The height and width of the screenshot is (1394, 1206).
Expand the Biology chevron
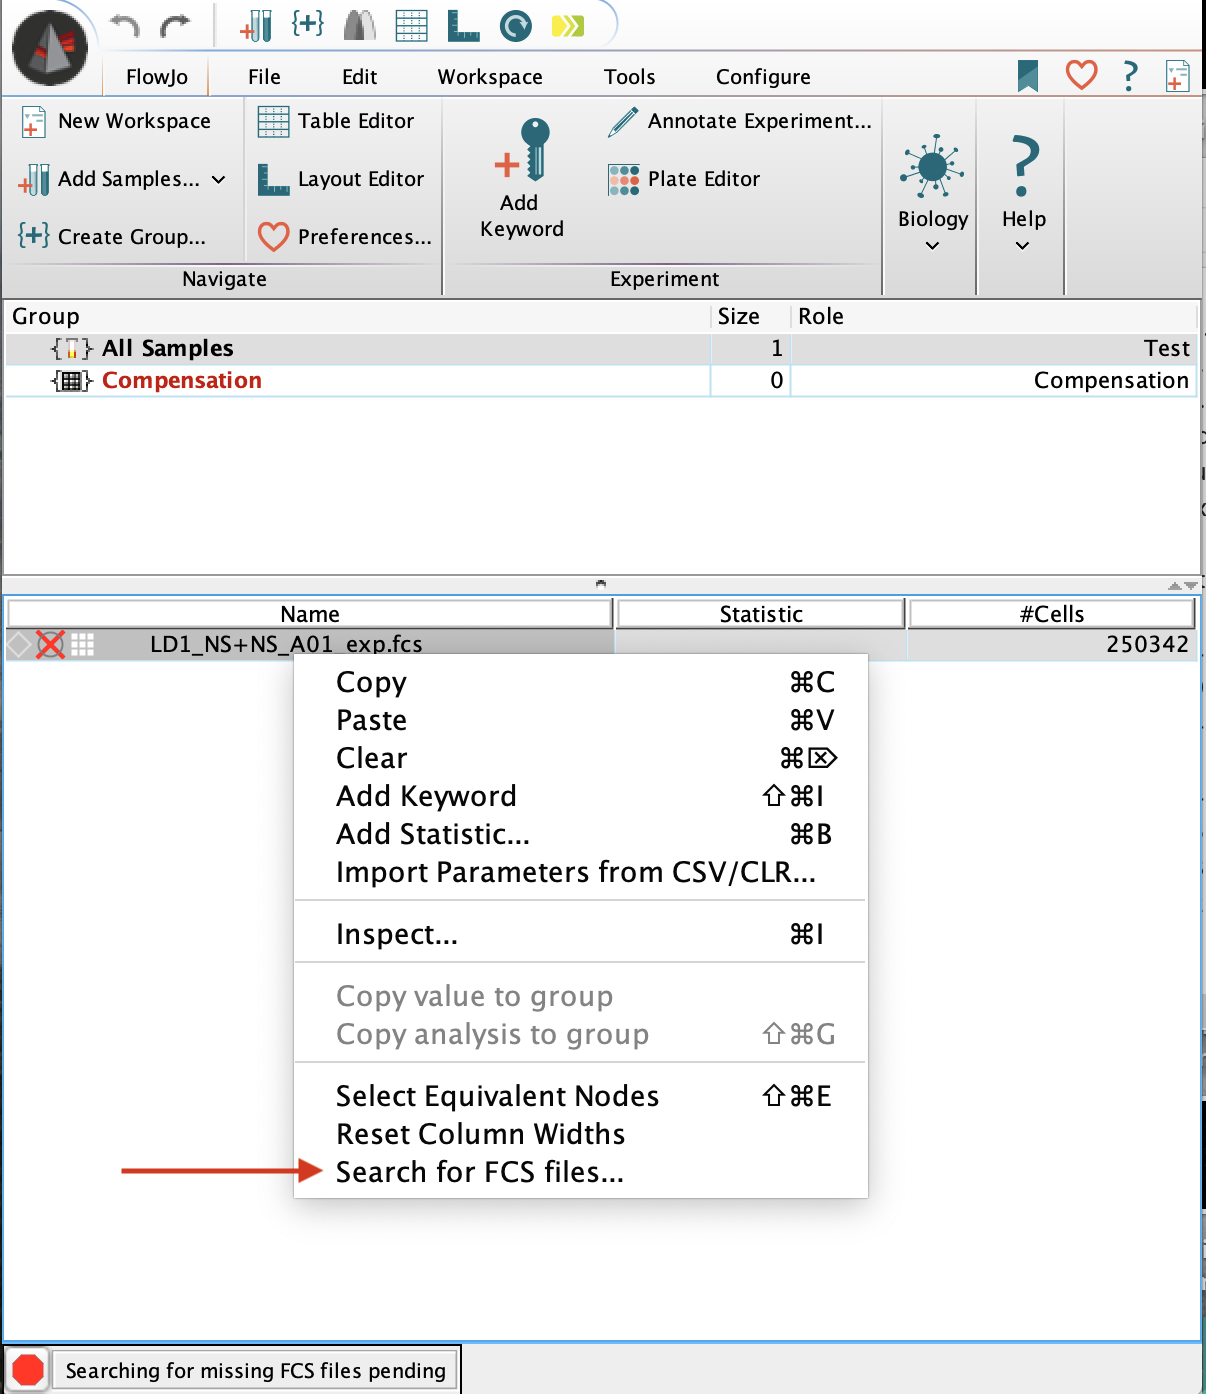pos(932,246)
